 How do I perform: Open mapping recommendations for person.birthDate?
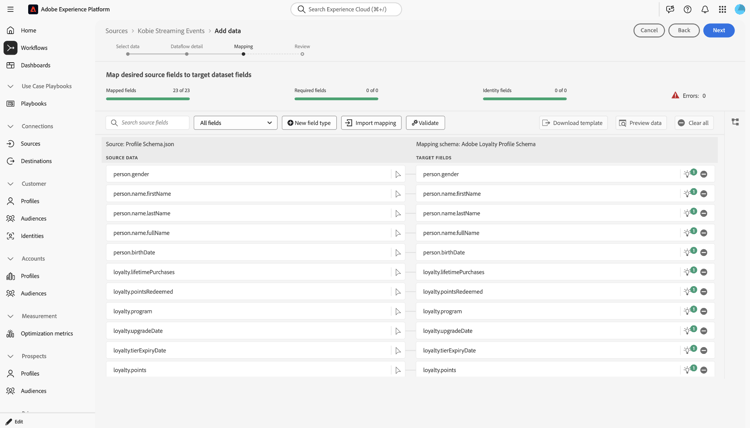click(x=690, y=252)
